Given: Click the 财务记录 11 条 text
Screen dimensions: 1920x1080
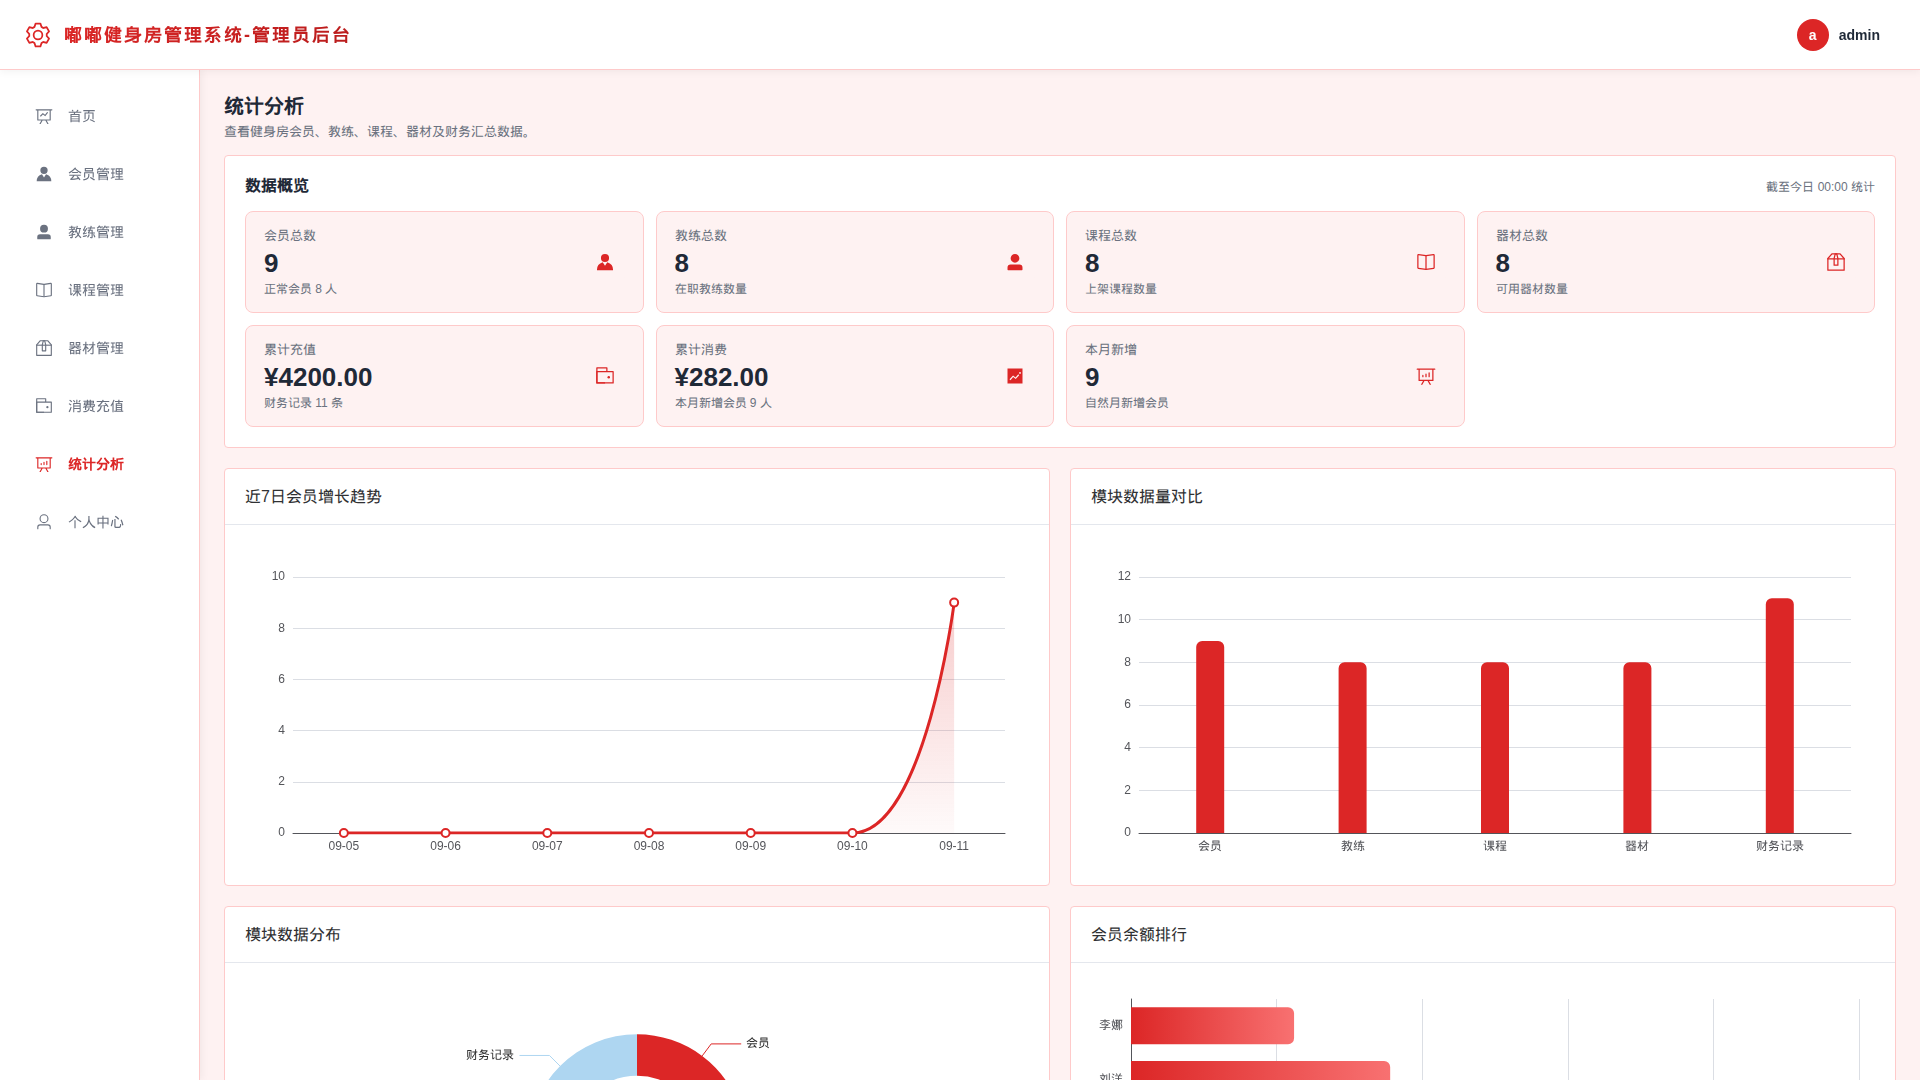Looking at the screenshot, I should coord(303,403).
